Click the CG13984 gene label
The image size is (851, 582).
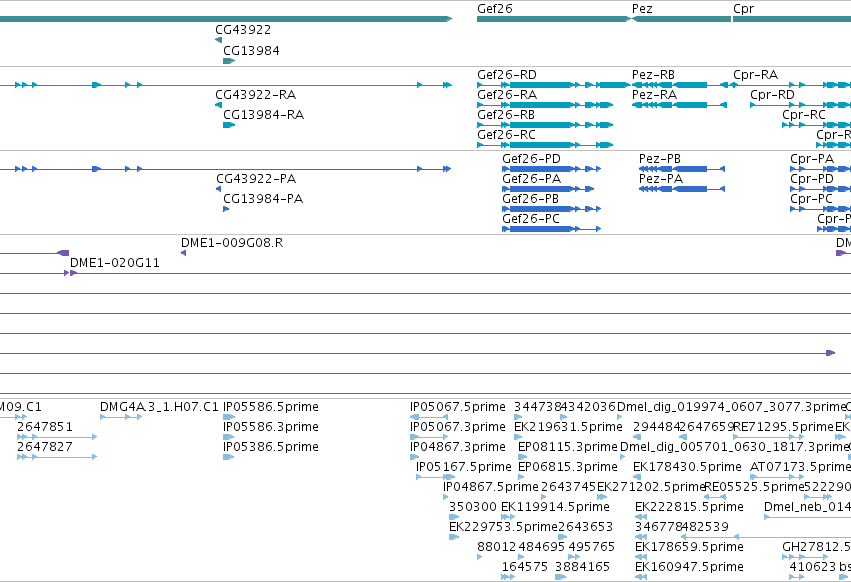251,51
